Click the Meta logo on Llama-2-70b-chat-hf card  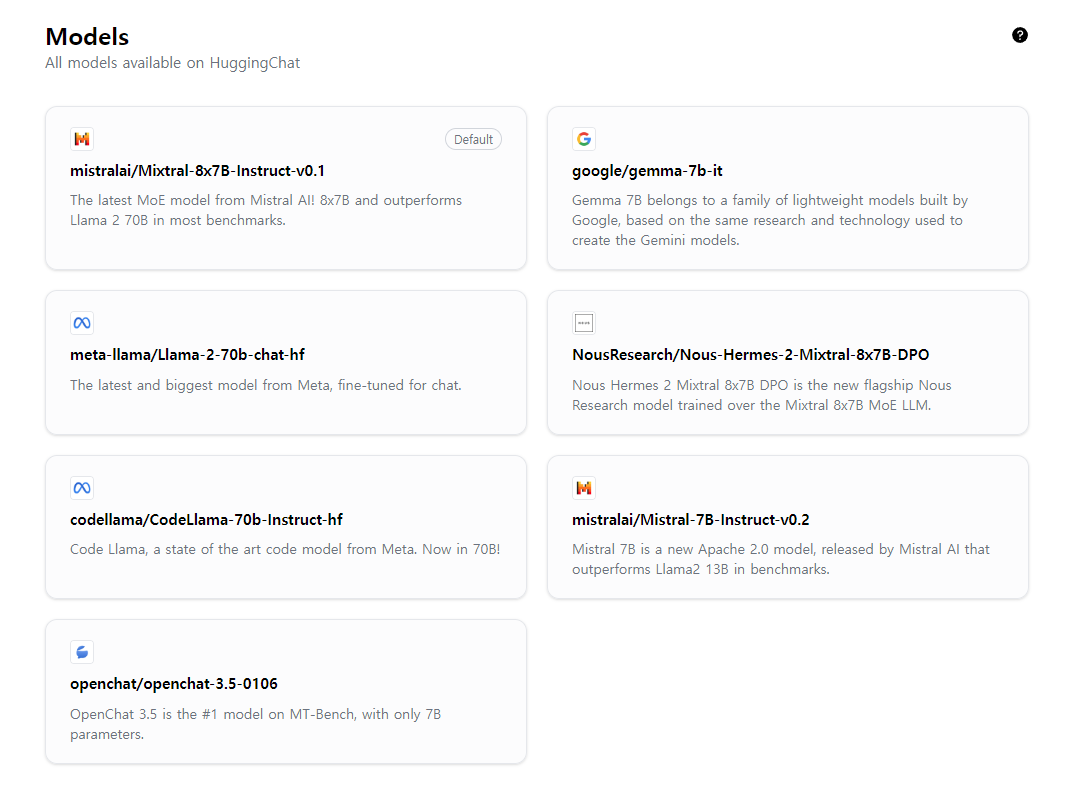pos(82,323)
